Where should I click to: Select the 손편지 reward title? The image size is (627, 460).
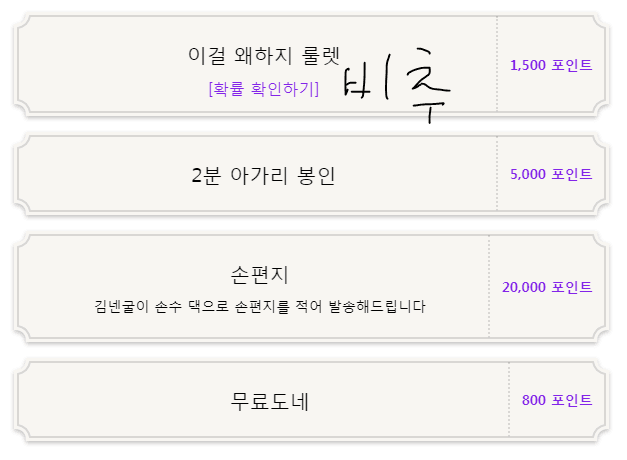tap(260, 275)
